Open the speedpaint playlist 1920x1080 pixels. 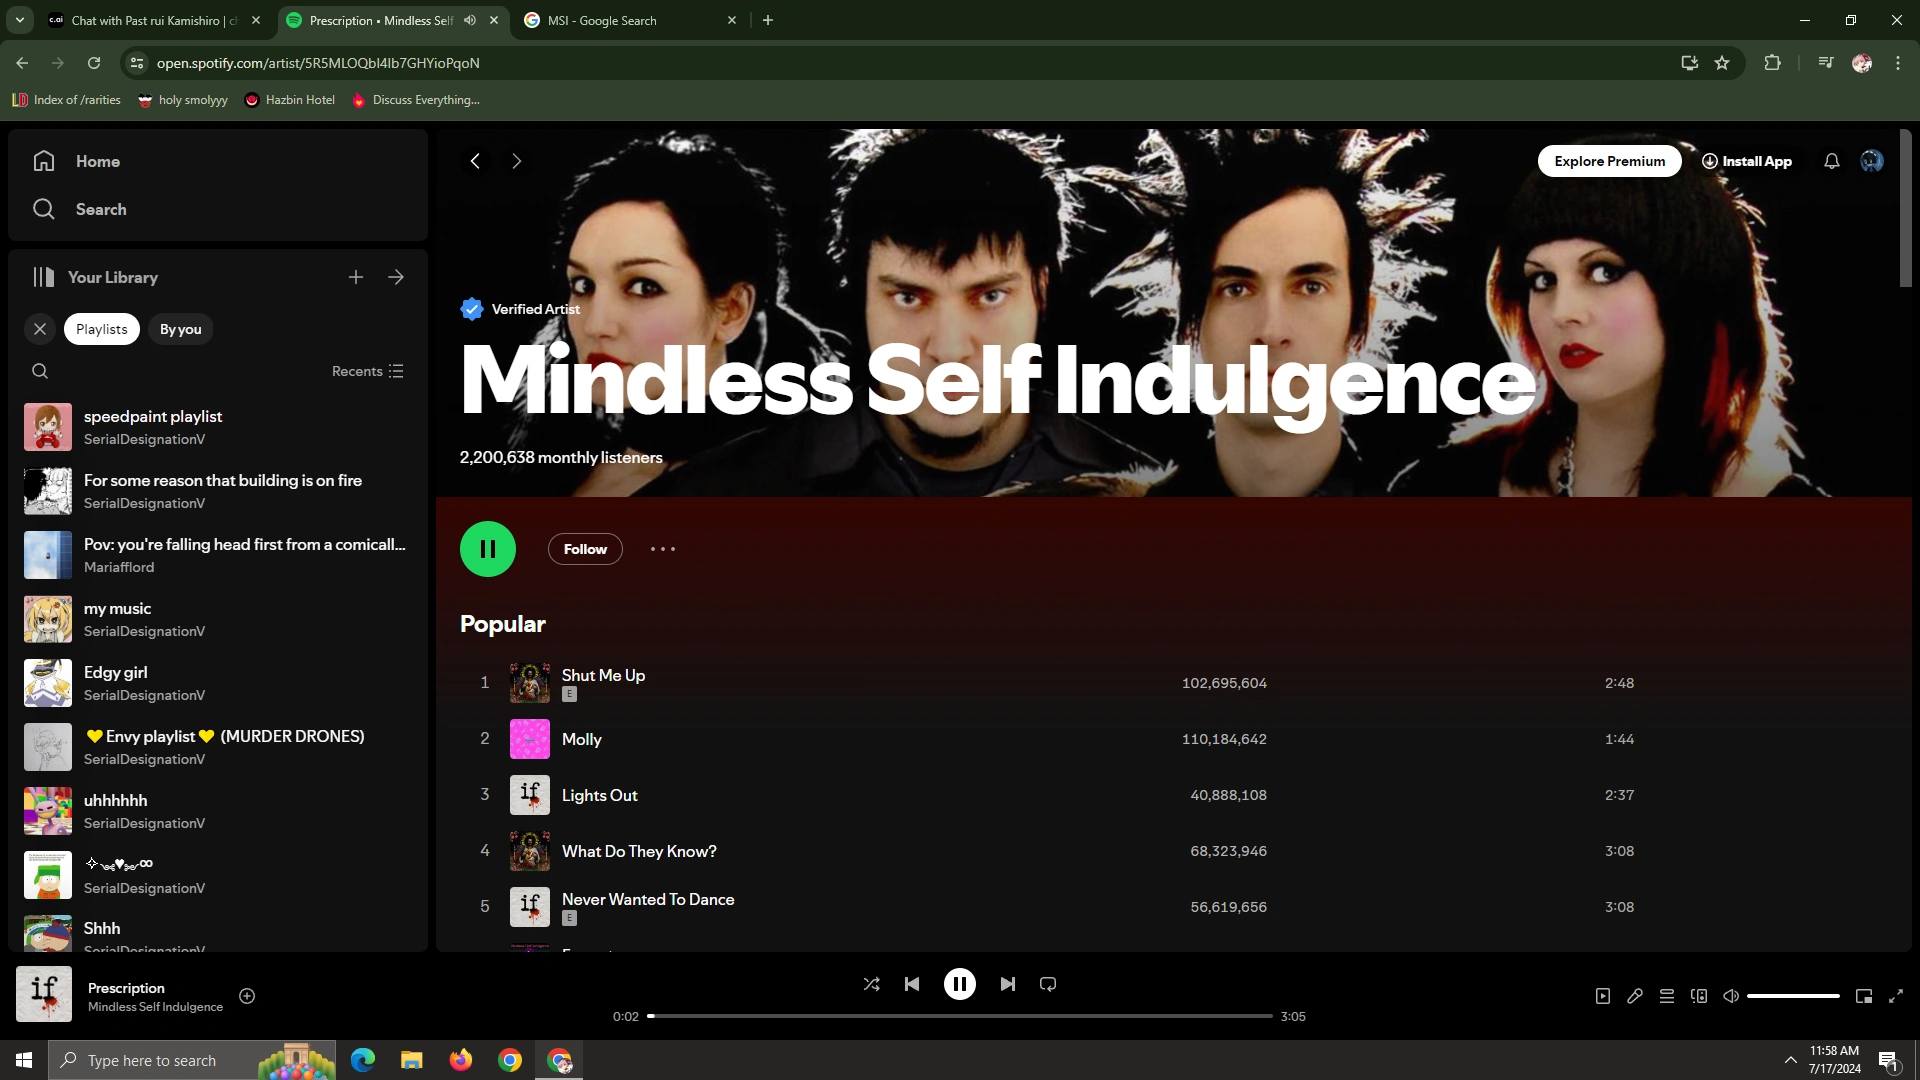tap(153, 427)
